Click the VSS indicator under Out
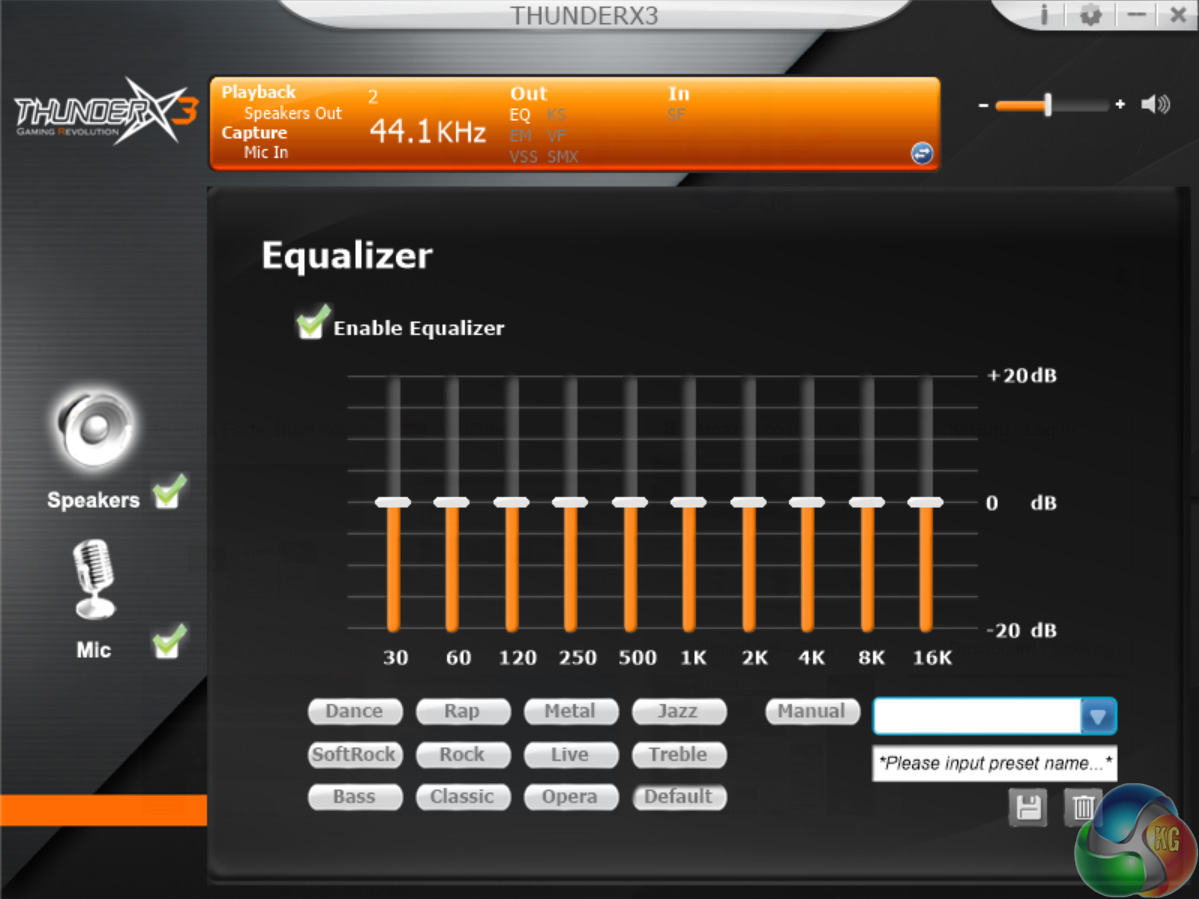 (524, 157)
